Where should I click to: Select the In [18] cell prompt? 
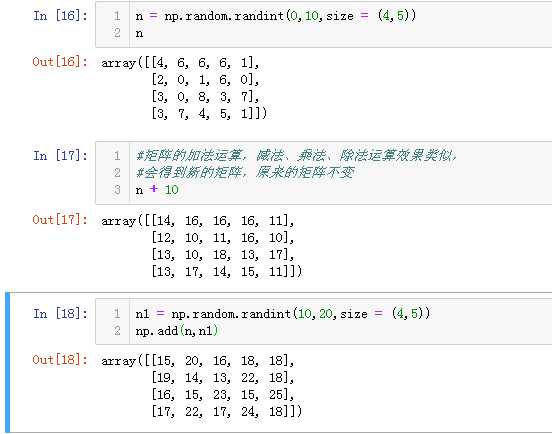60,313
